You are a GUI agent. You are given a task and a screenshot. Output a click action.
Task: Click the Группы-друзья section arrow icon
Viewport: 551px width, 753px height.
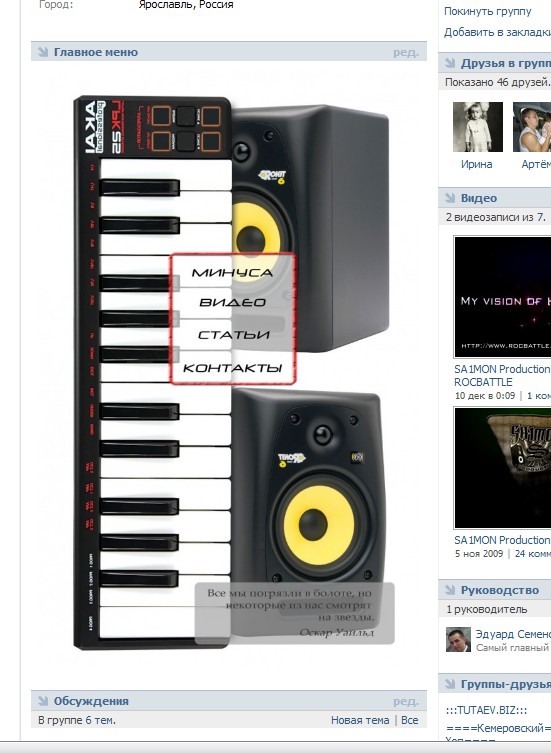click(x=450, y=684)
